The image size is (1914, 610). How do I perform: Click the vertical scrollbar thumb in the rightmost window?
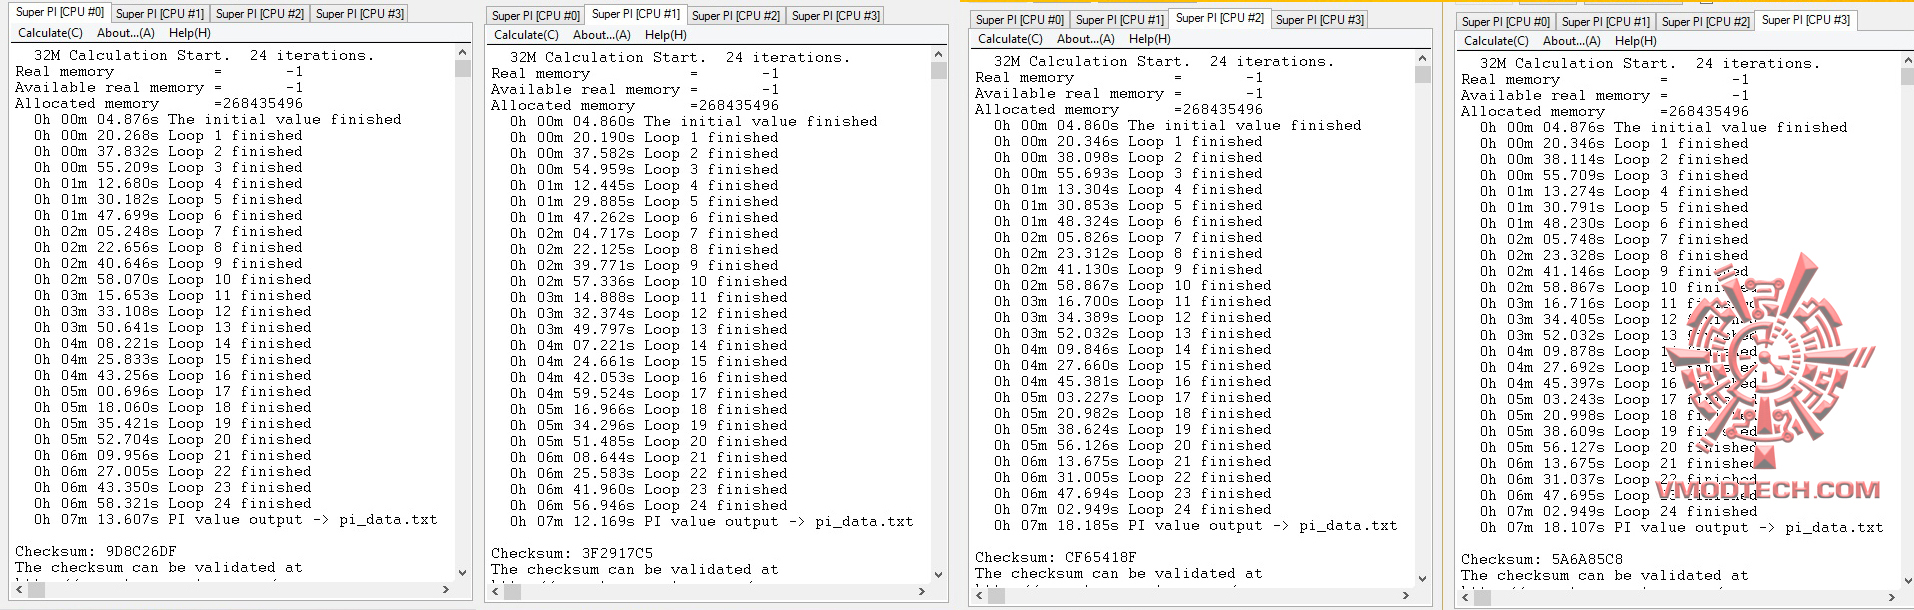coord(1907,76)
